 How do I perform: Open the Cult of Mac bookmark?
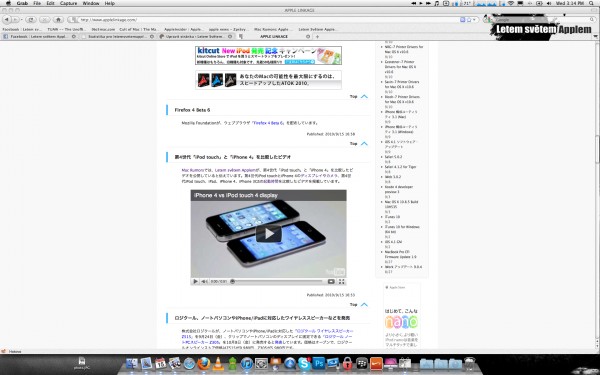pyautogui.click(x=138, y=29)
